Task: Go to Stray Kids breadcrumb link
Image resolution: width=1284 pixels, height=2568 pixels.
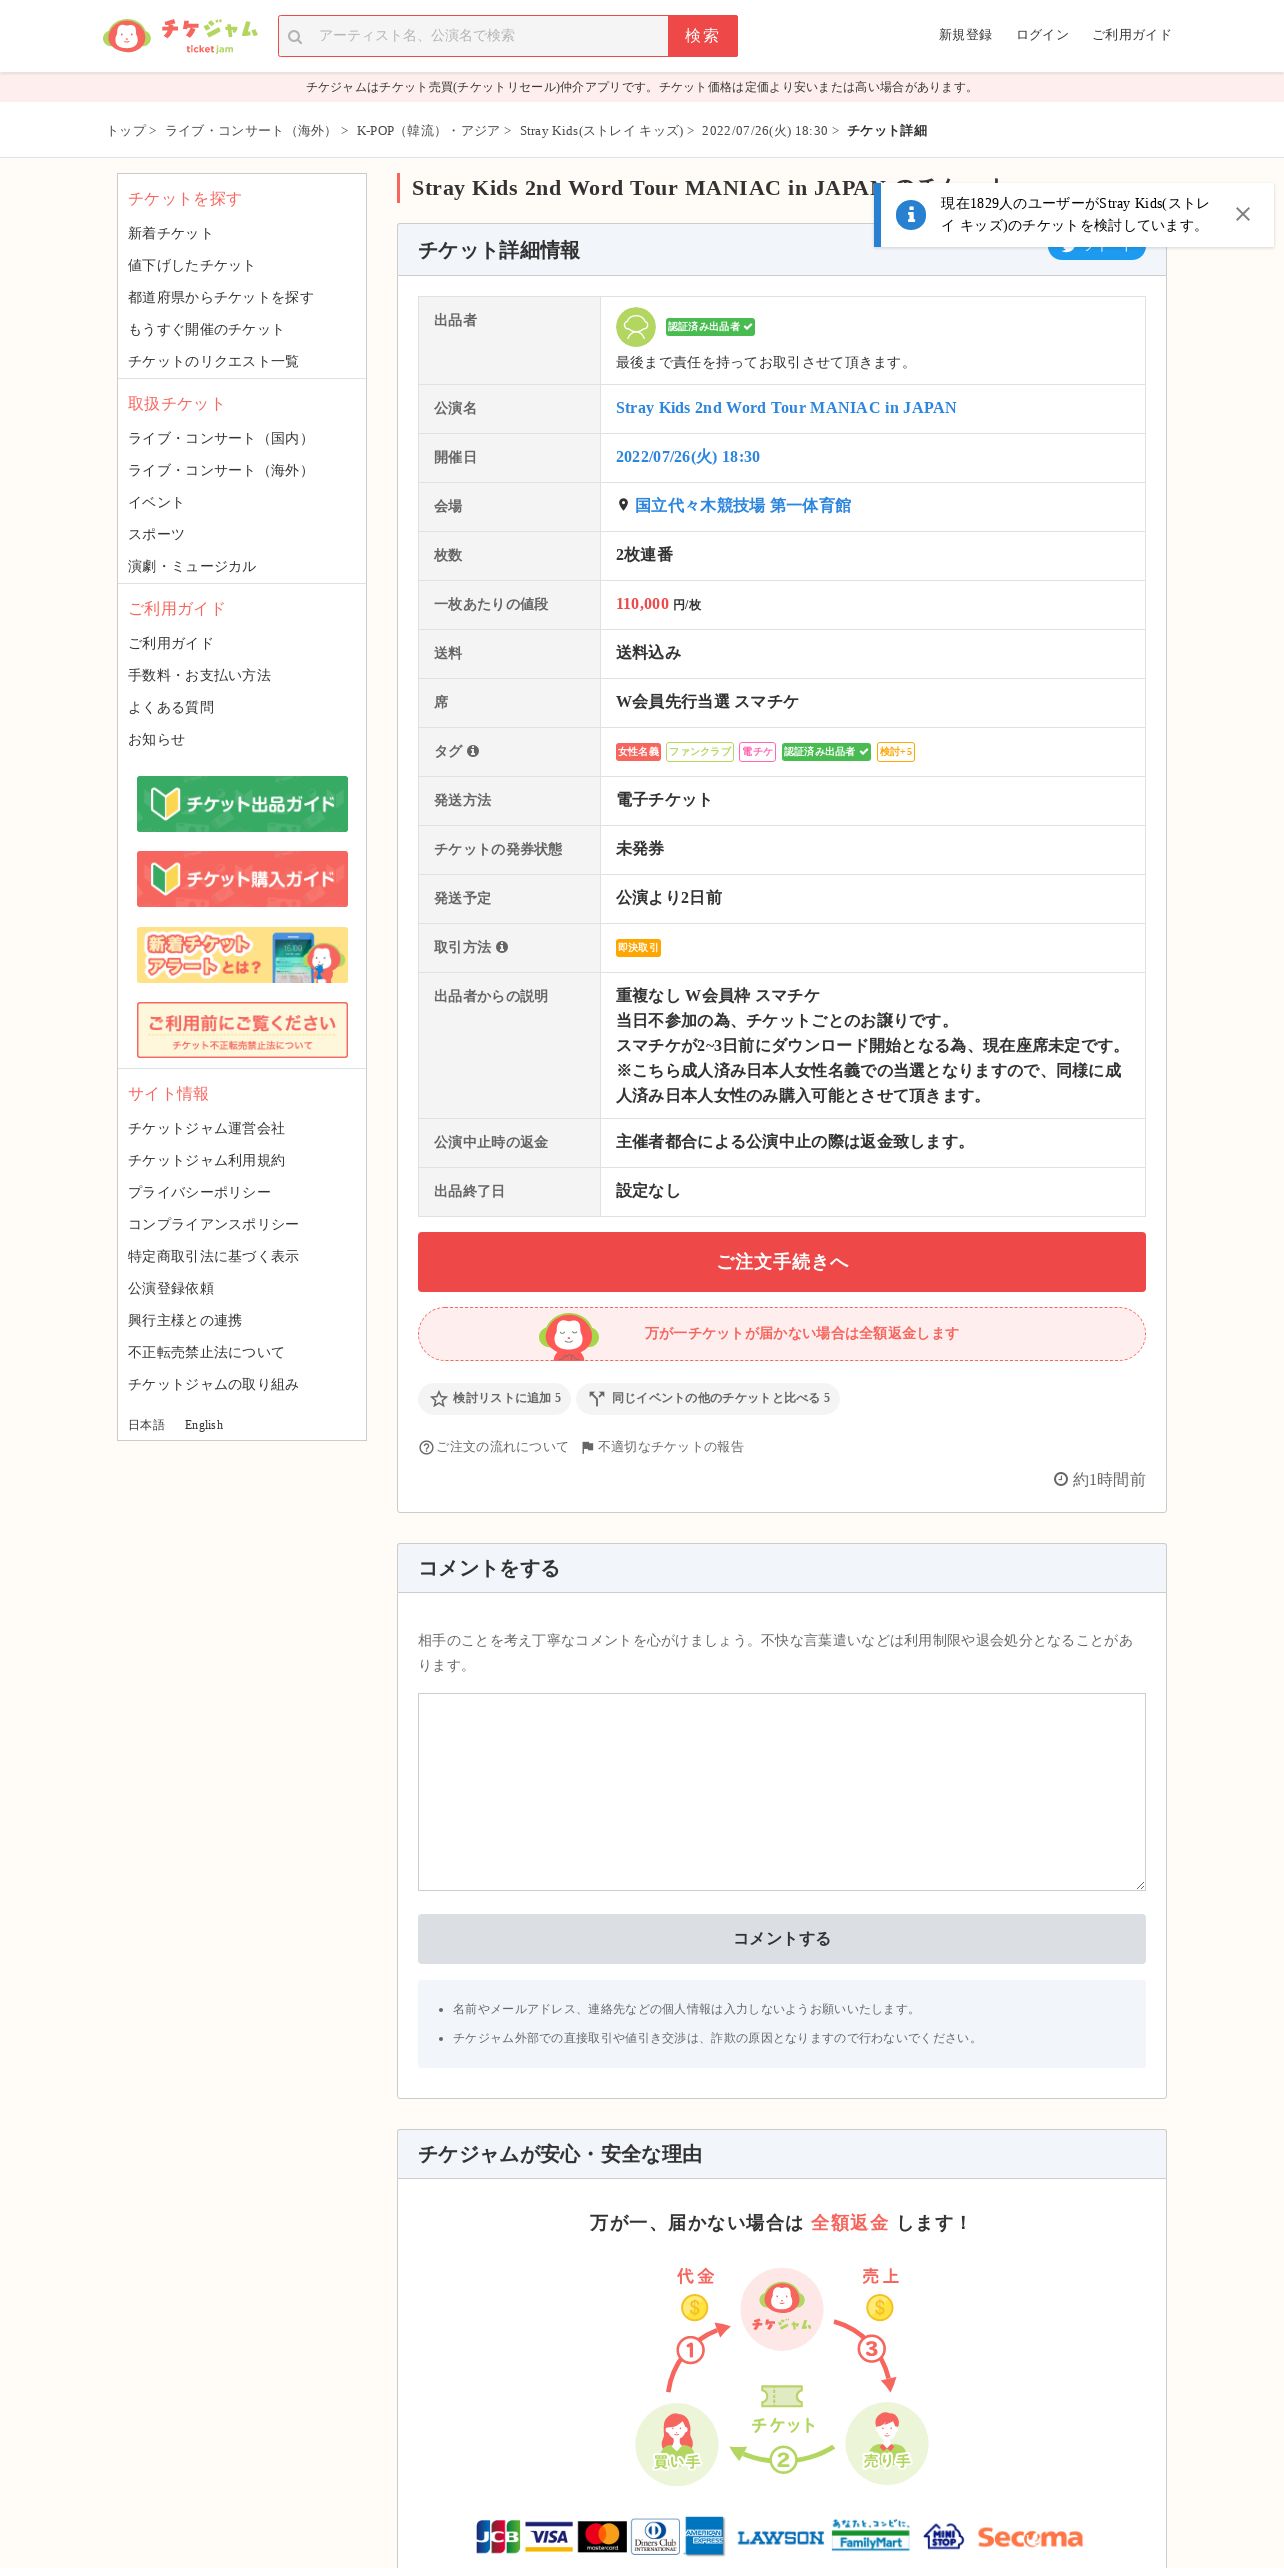Action: pyautogui.click(x=601, y=131)
